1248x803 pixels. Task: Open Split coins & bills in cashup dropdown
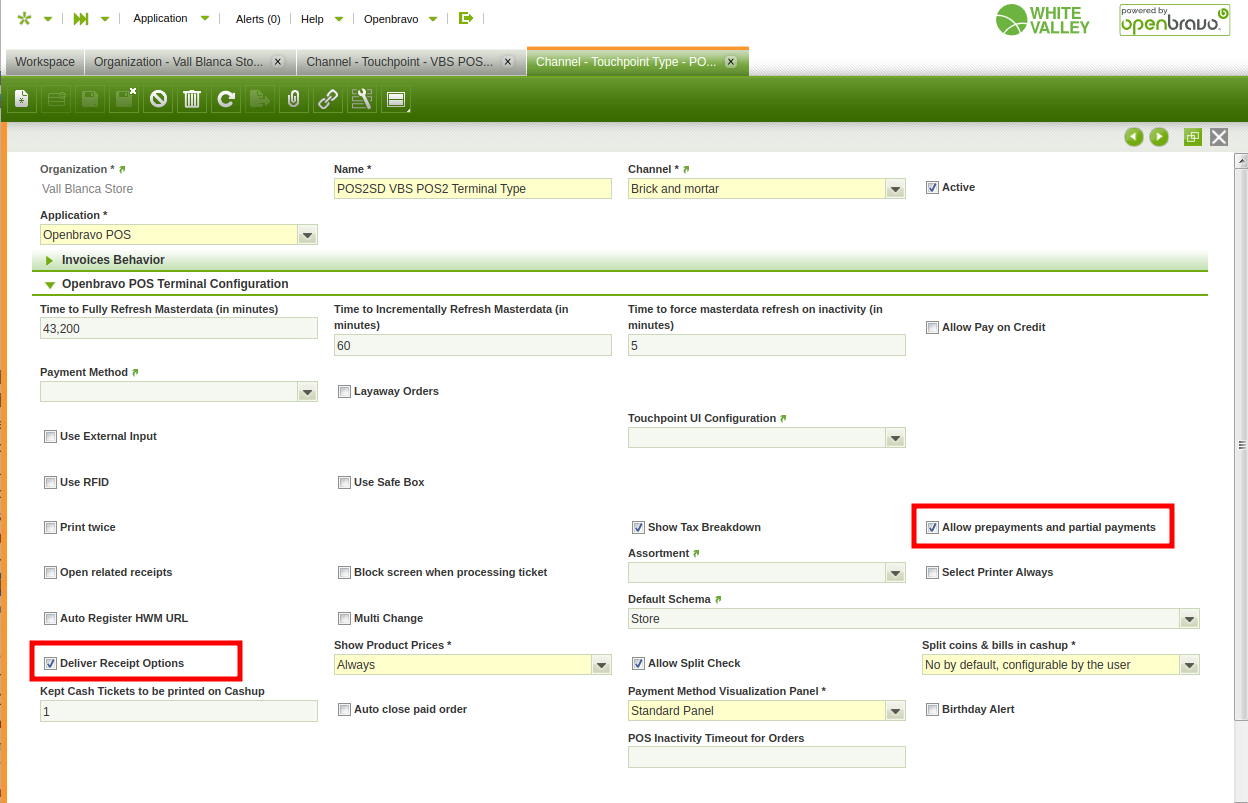pyautogui.click(x=1190, y=665)
